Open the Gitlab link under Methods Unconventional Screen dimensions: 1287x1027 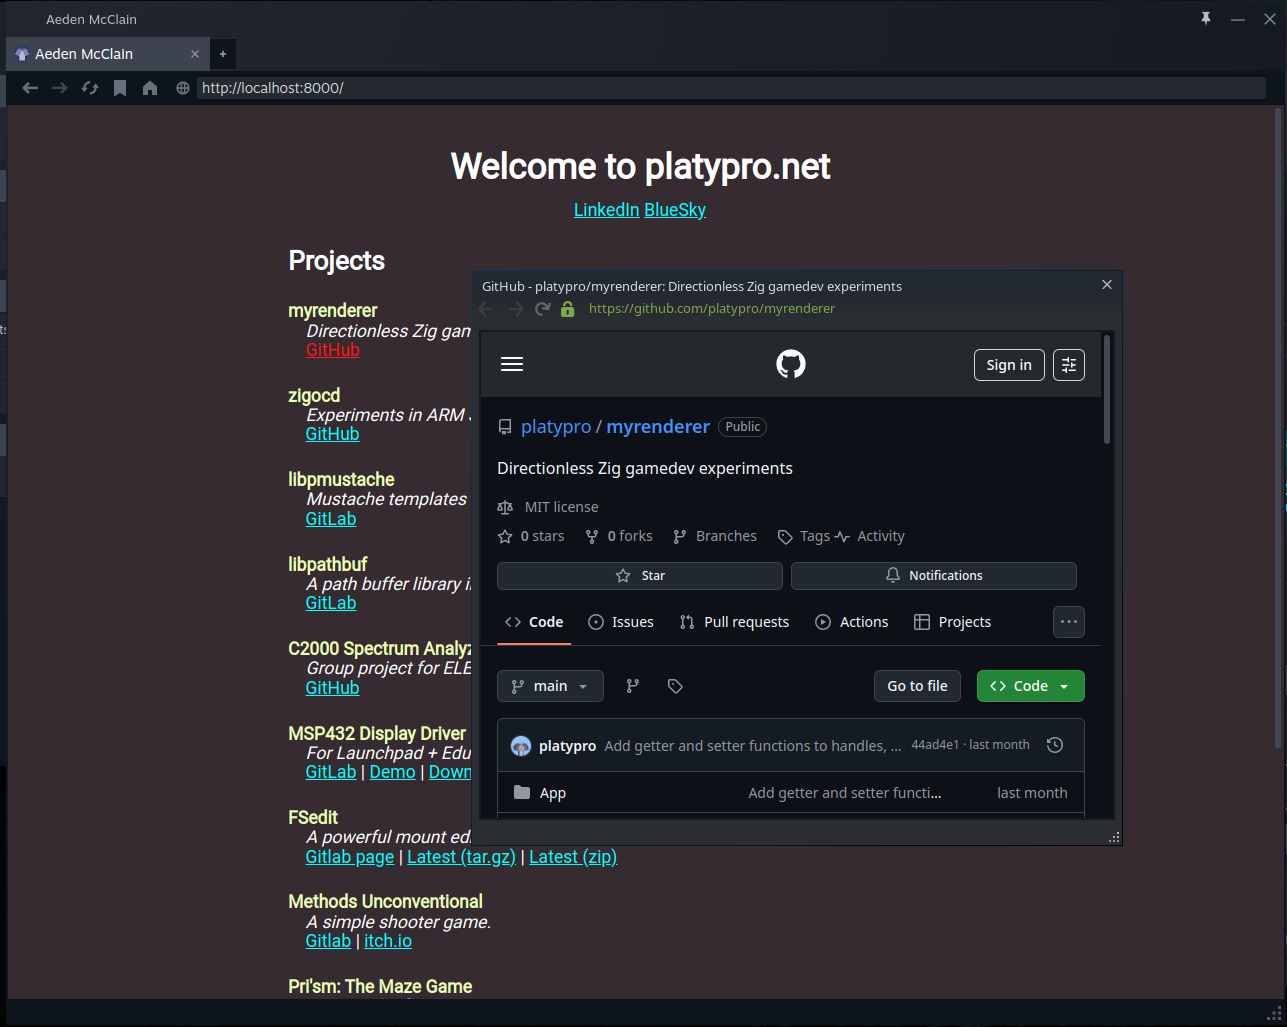[x=329, y=941]
